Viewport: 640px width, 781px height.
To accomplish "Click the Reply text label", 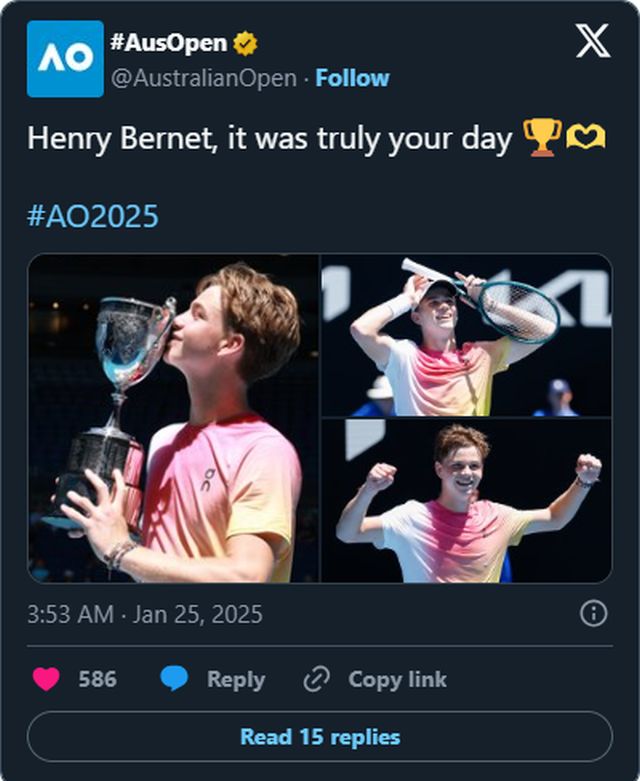I will pyautogui.click(x=236, y=679).
